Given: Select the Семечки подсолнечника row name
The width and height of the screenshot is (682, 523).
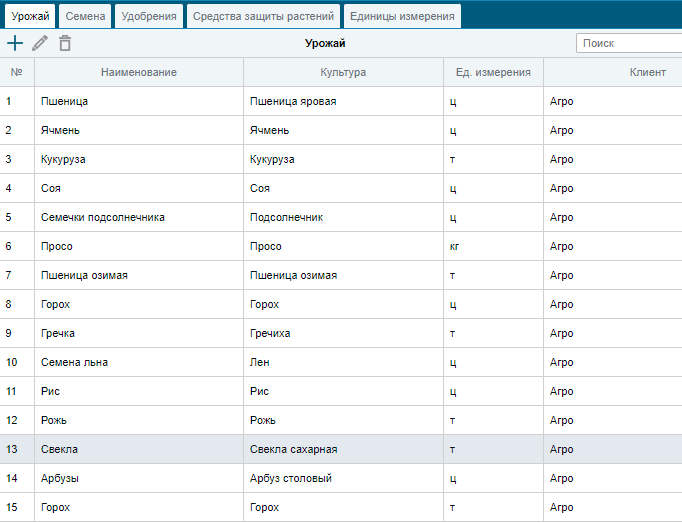Looking at the screenshot, I should 139,217.
